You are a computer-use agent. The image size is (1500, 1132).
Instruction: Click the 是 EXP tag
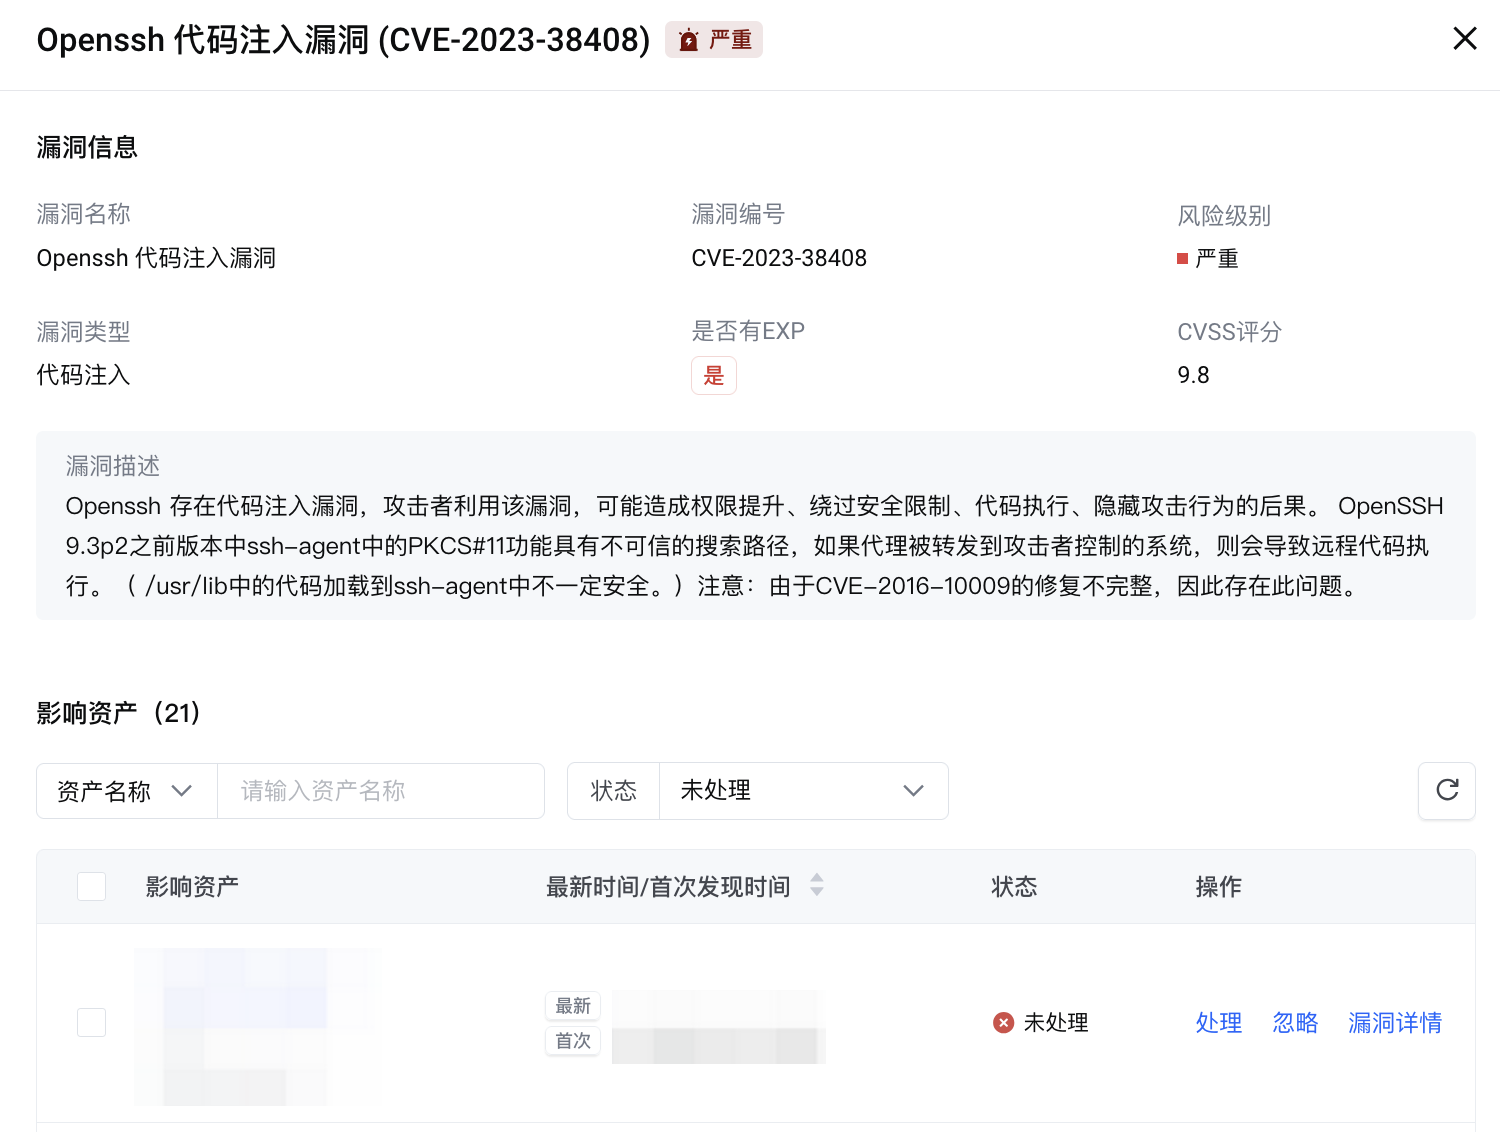pyautogui.click(x=714, y=376)
